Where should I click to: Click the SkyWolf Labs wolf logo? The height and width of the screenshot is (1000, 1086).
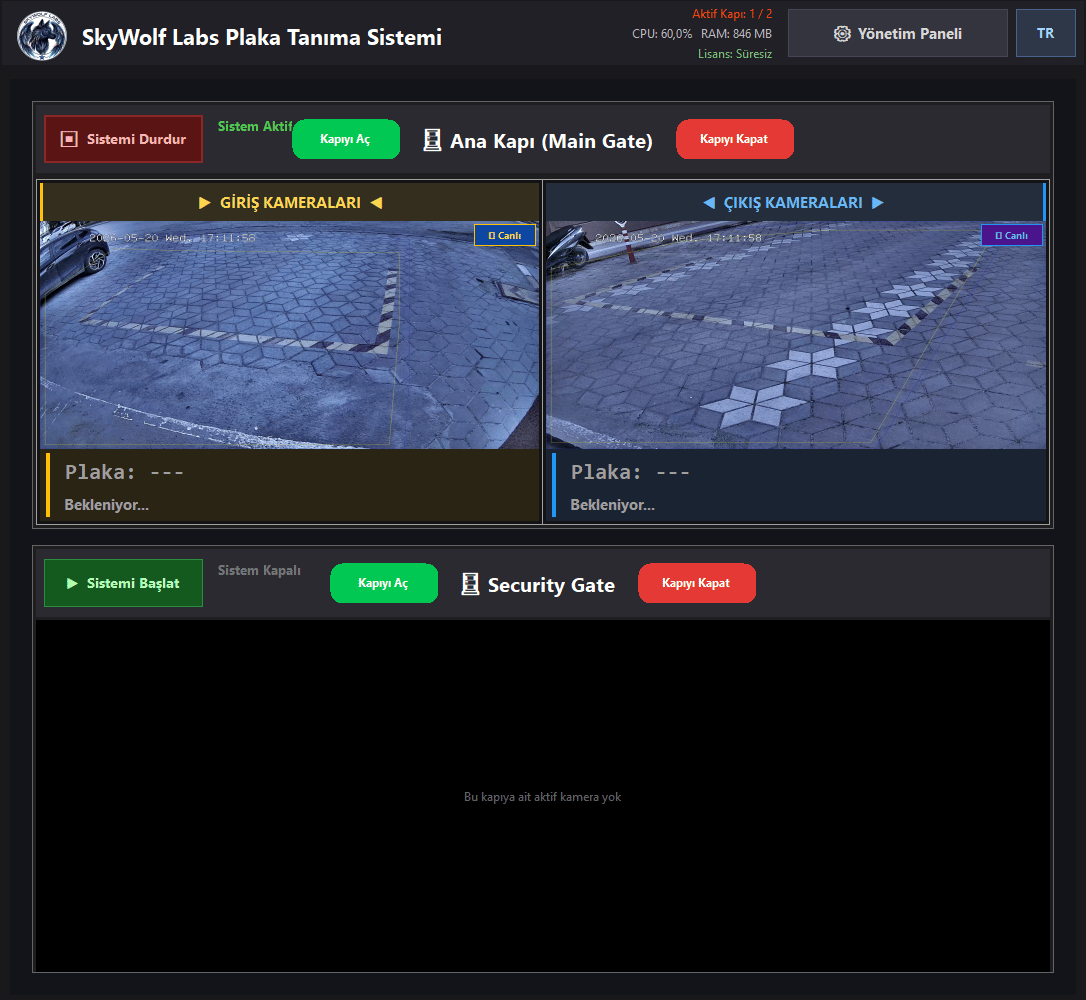pos(42,36)
